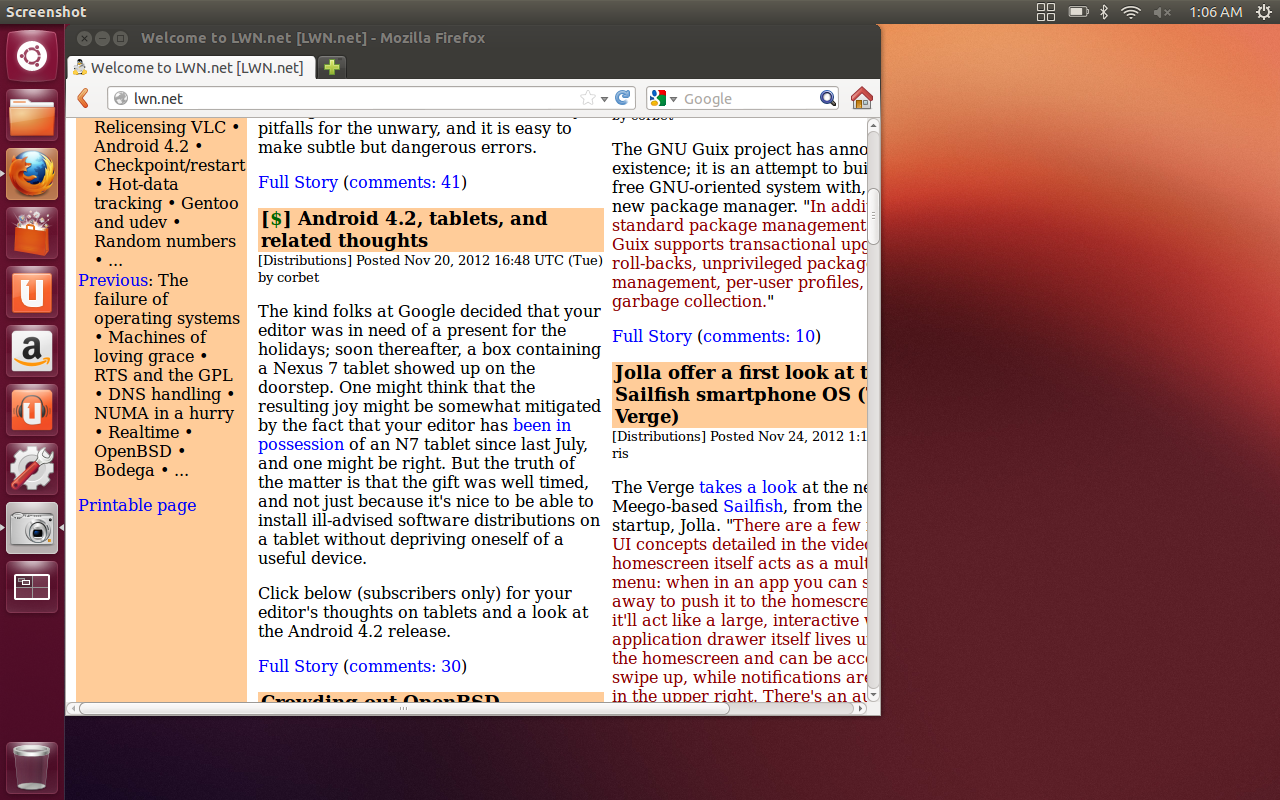Open the Workspace Switcher in the launcher
This screenshot has width=1280, height=800.
pos(32,587)
